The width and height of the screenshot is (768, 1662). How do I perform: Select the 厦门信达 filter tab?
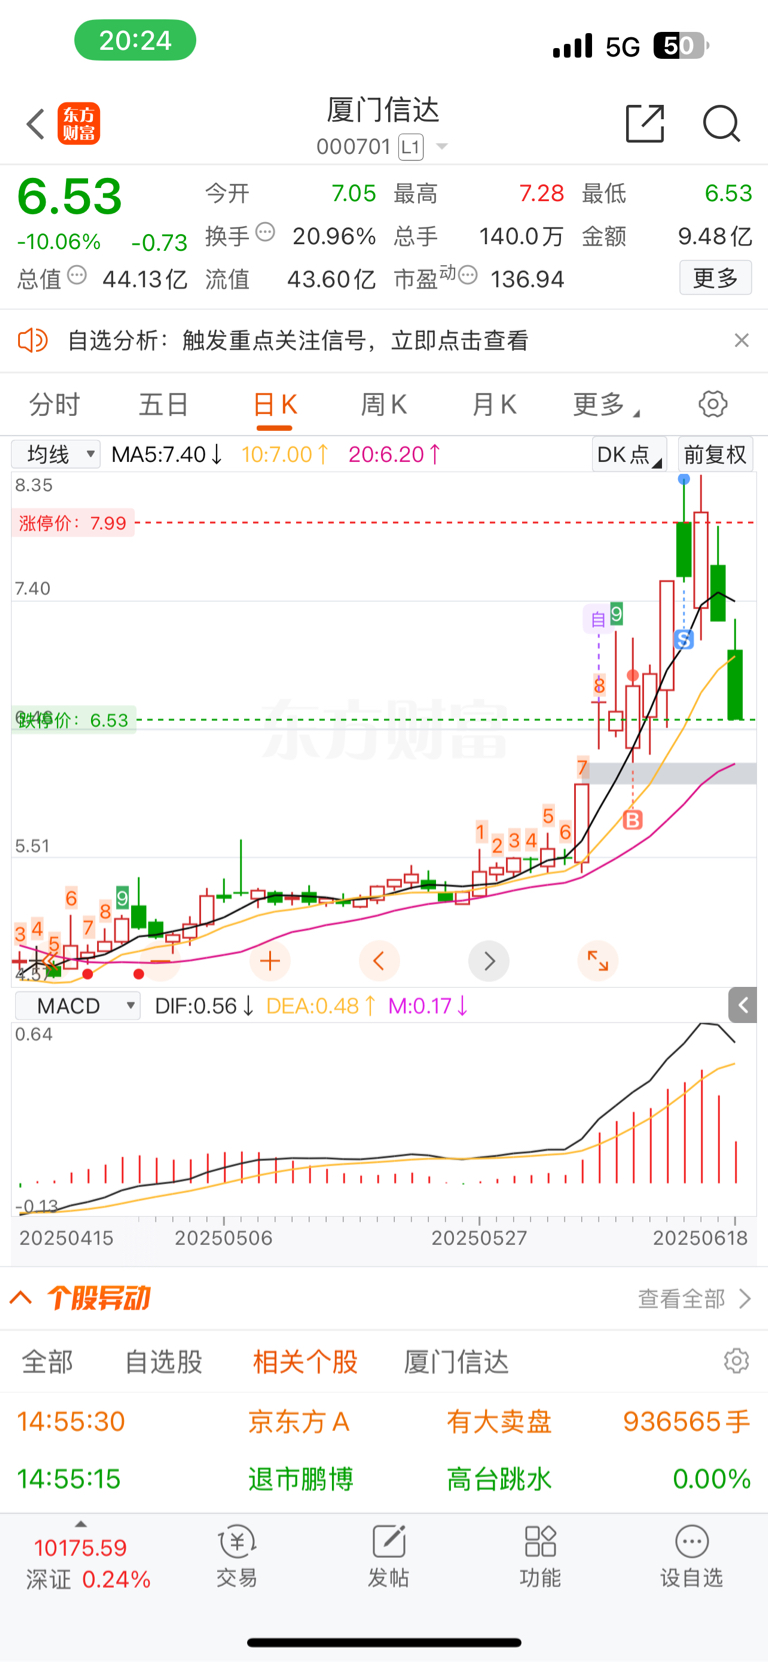tap(456, 1362)
